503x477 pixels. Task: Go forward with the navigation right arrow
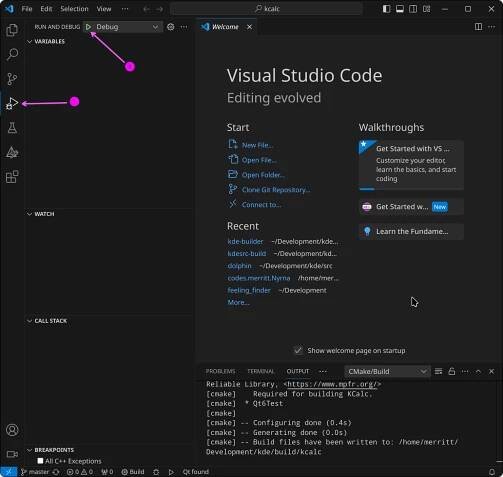(159, 9)
